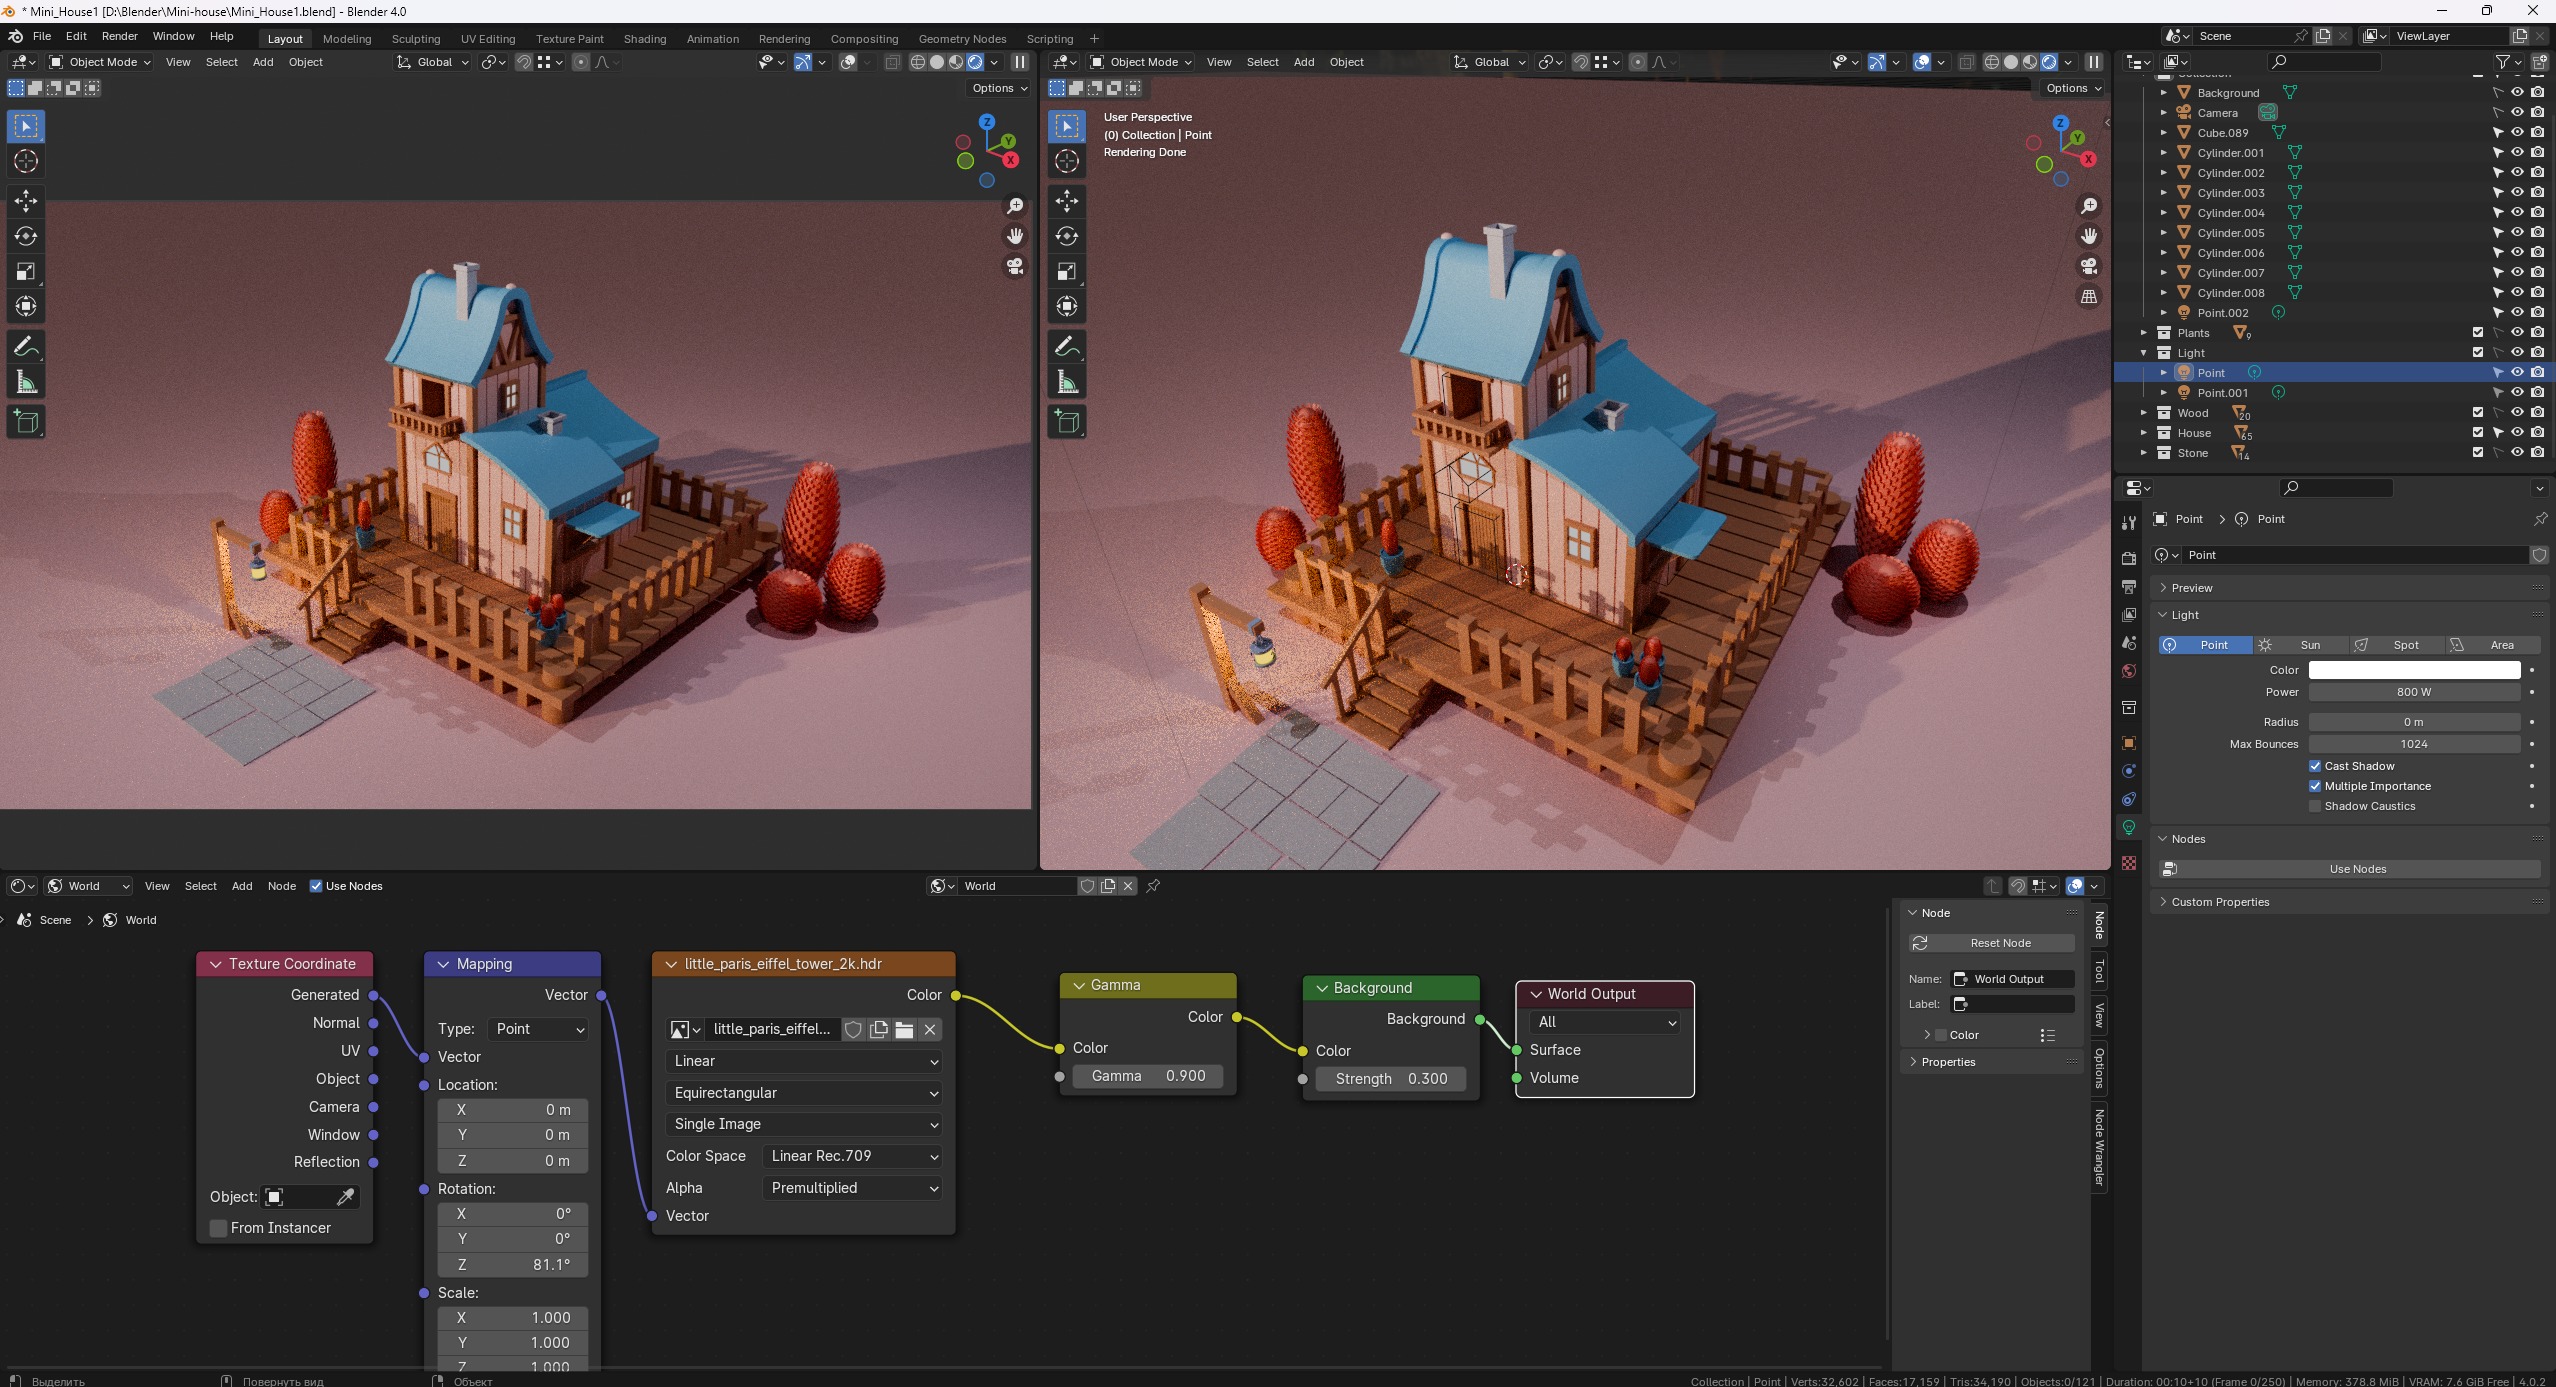Toggle Plants collection exclude checkbox
This screenshot has height=1387, width=2556.
click(x=2477, y=332)
